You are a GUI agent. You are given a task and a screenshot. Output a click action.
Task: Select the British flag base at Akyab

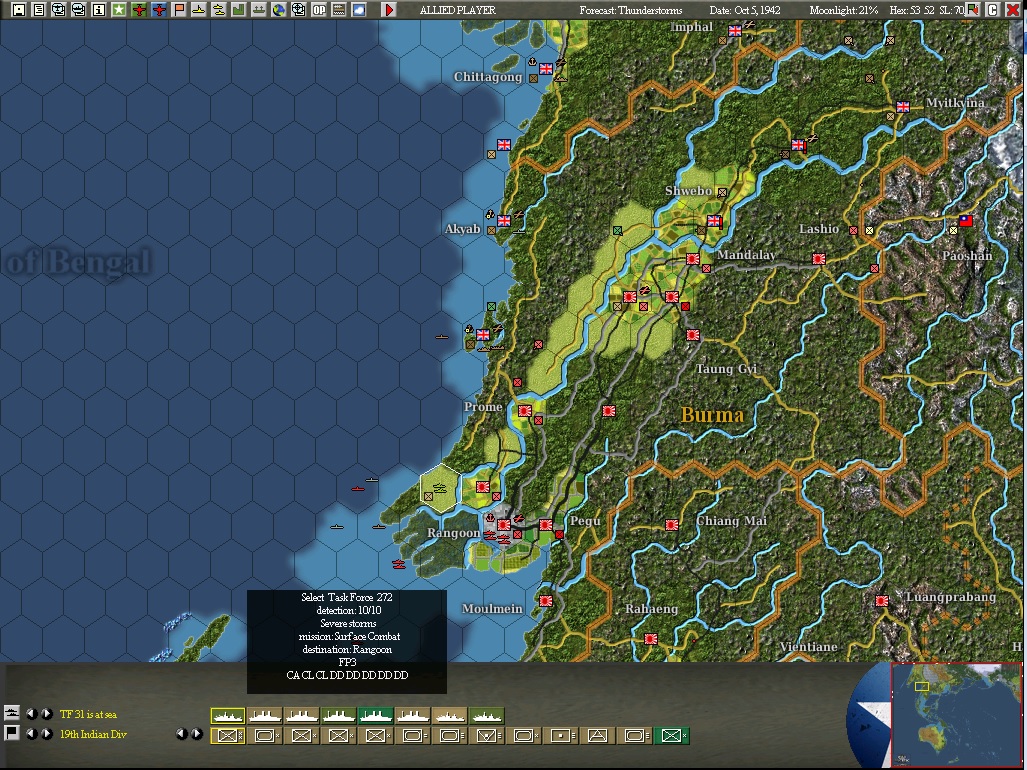(x=504, y=221)
